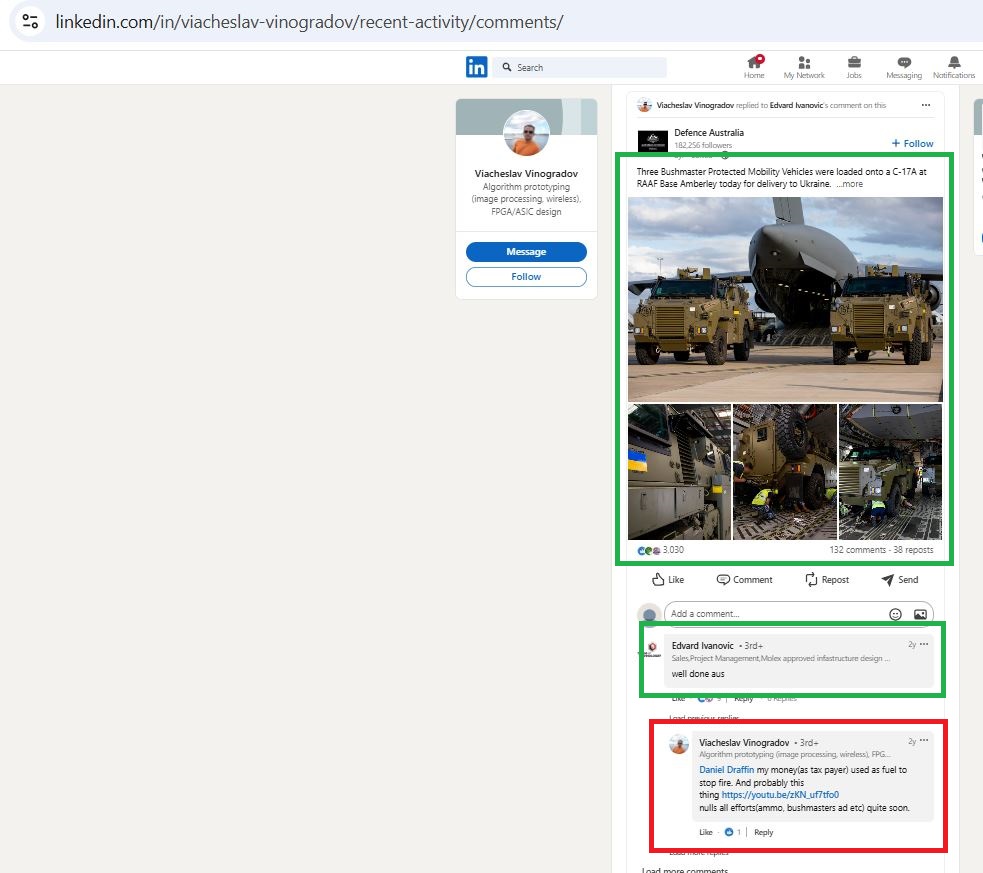
Task: Open Edvard Ivanovic's name in the comment
Action: coord(702,646)
